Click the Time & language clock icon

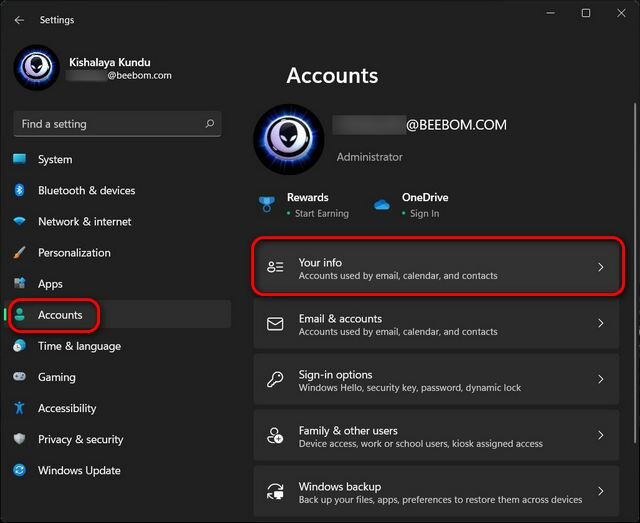pyautogui.click(x=19, y=346)
